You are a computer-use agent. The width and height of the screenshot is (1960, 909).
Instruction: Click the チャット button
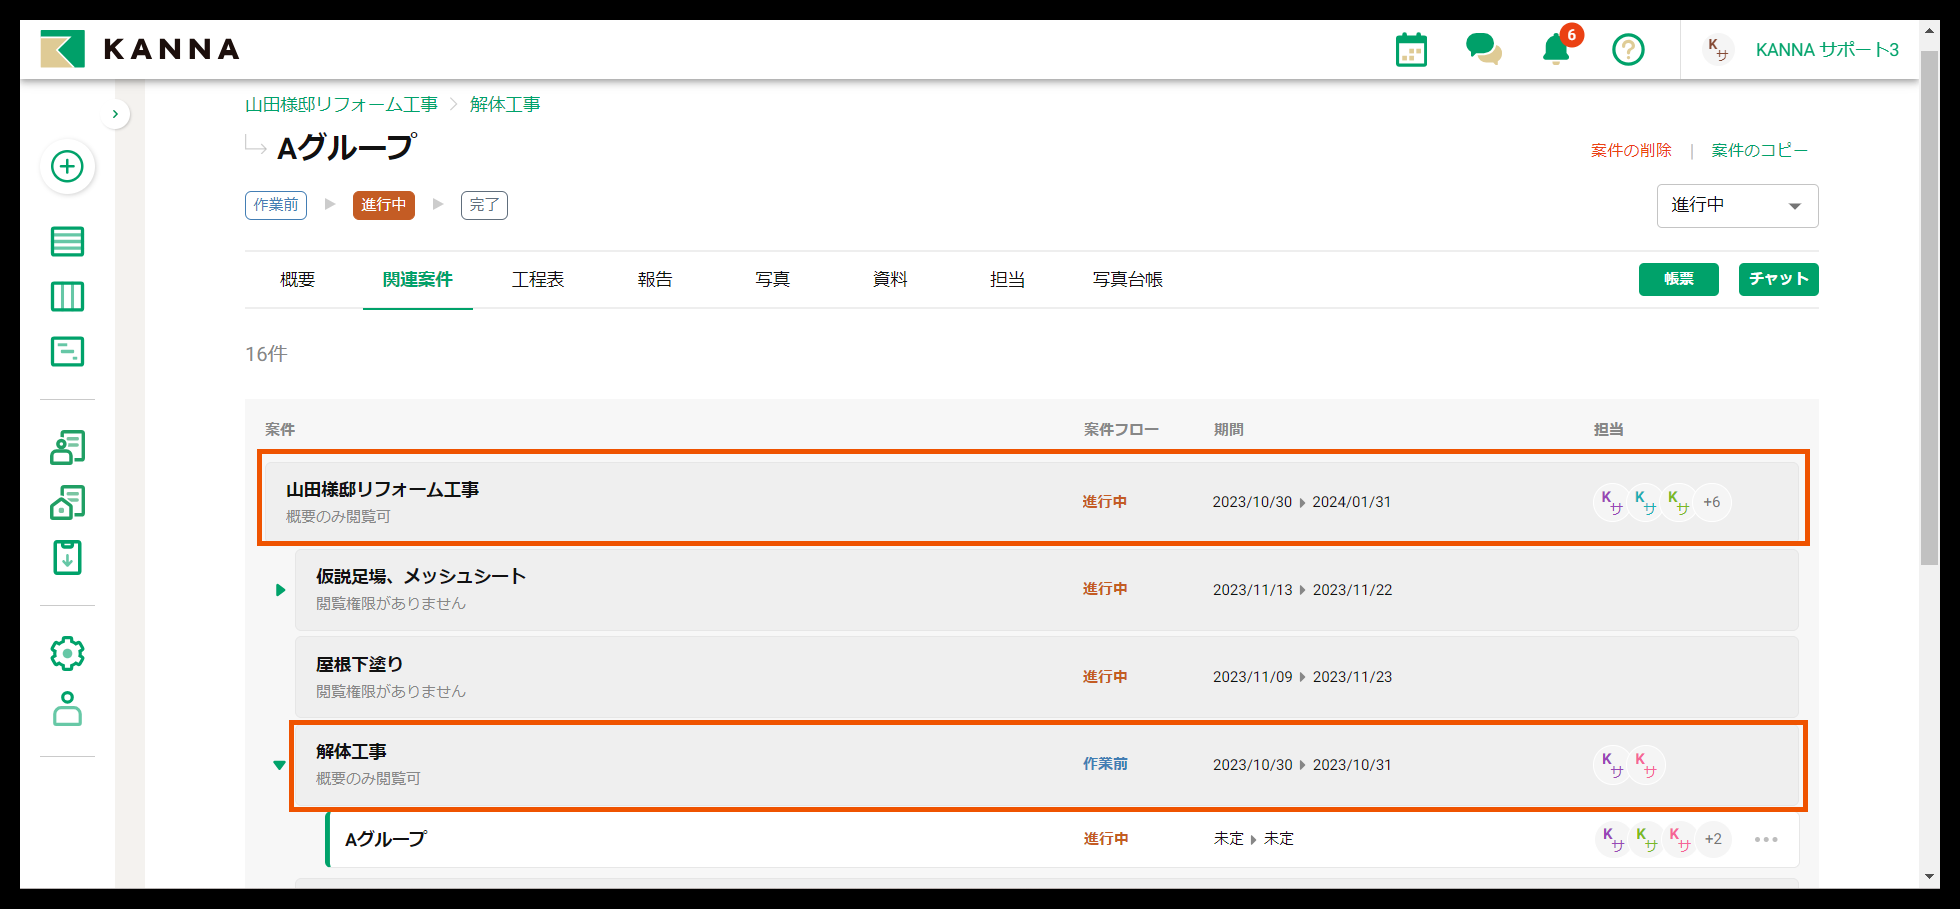pyautogui.click(x=1778, y=279)
